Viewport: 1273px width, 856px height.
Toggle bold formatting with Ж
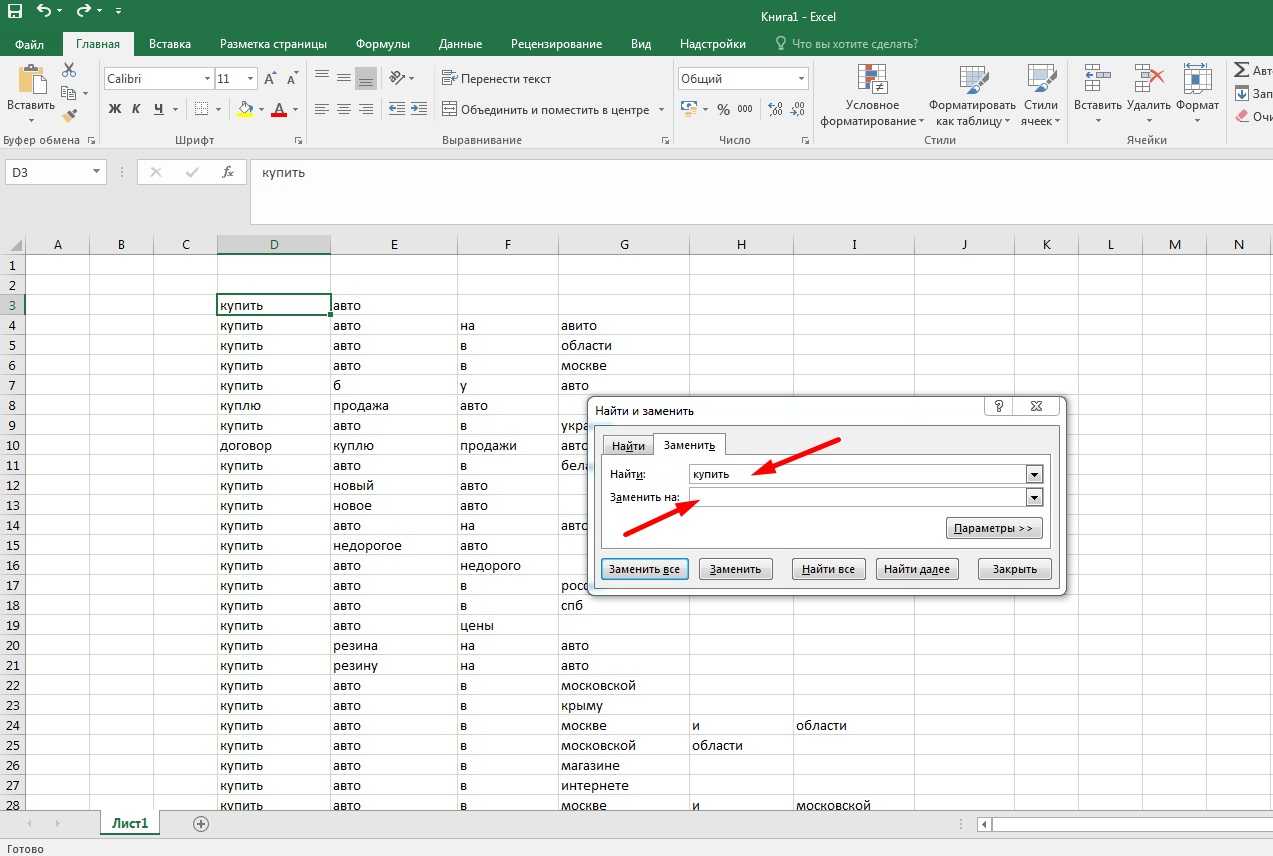tap(114, 109)
